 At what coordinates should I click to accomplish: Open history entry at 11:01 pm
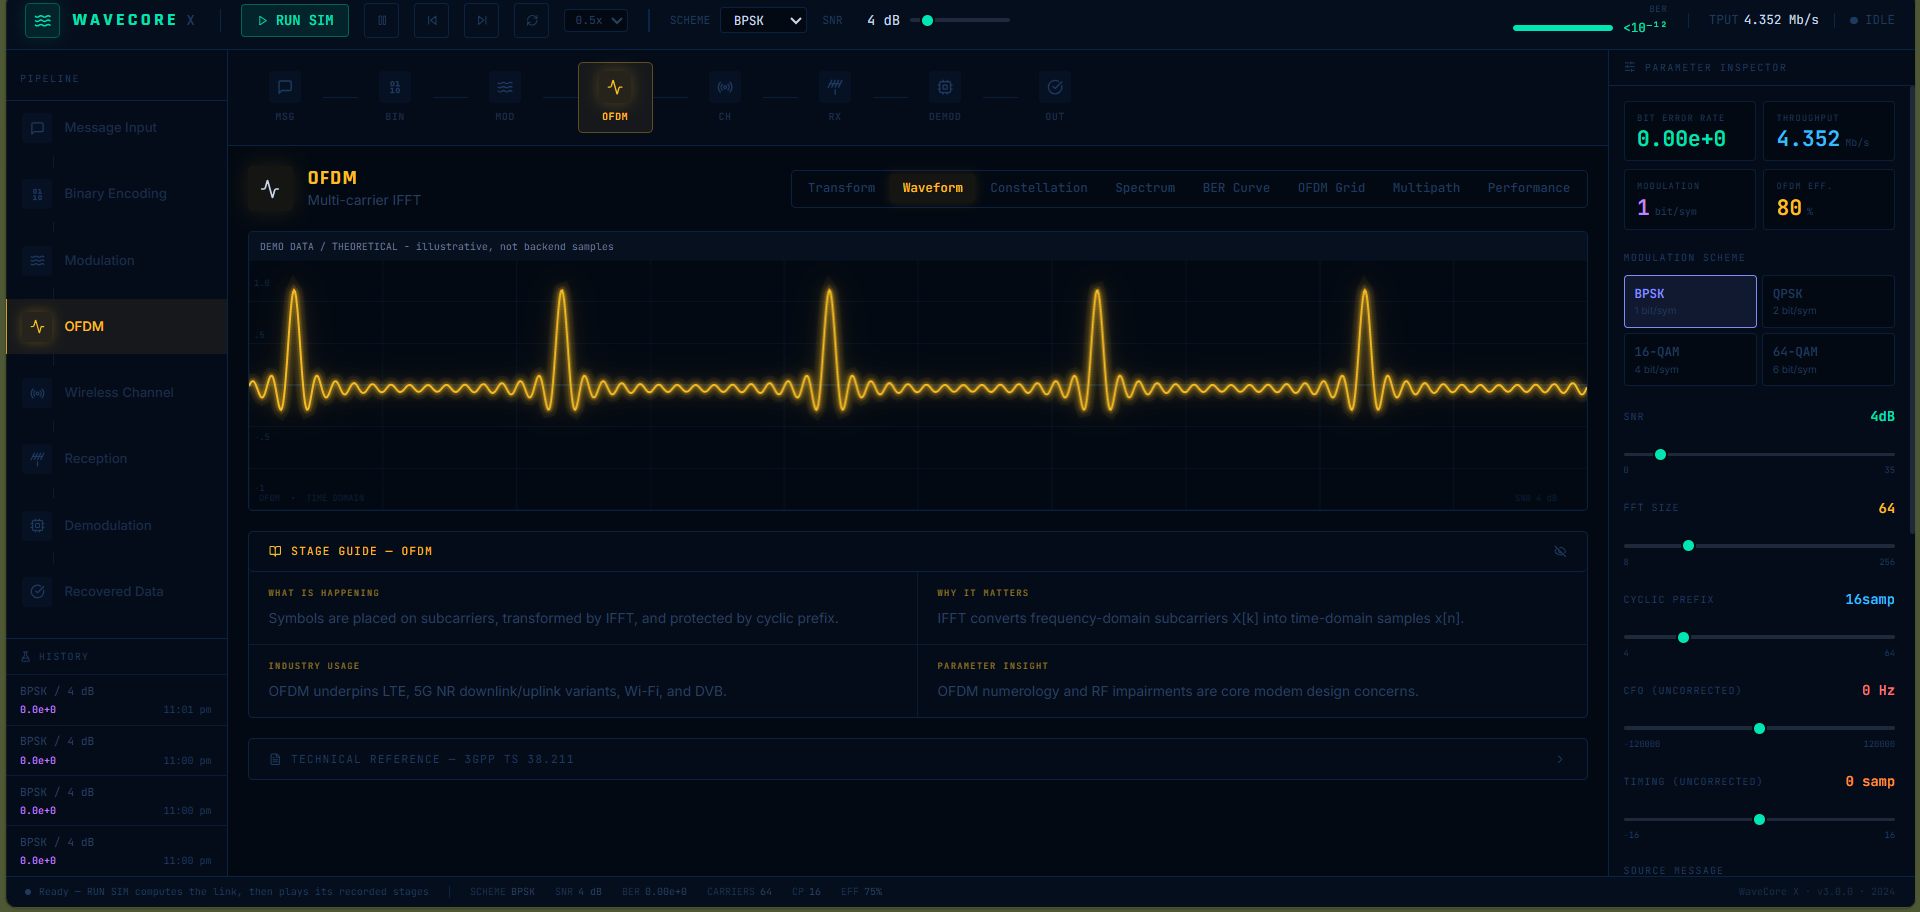pos(117,700)
